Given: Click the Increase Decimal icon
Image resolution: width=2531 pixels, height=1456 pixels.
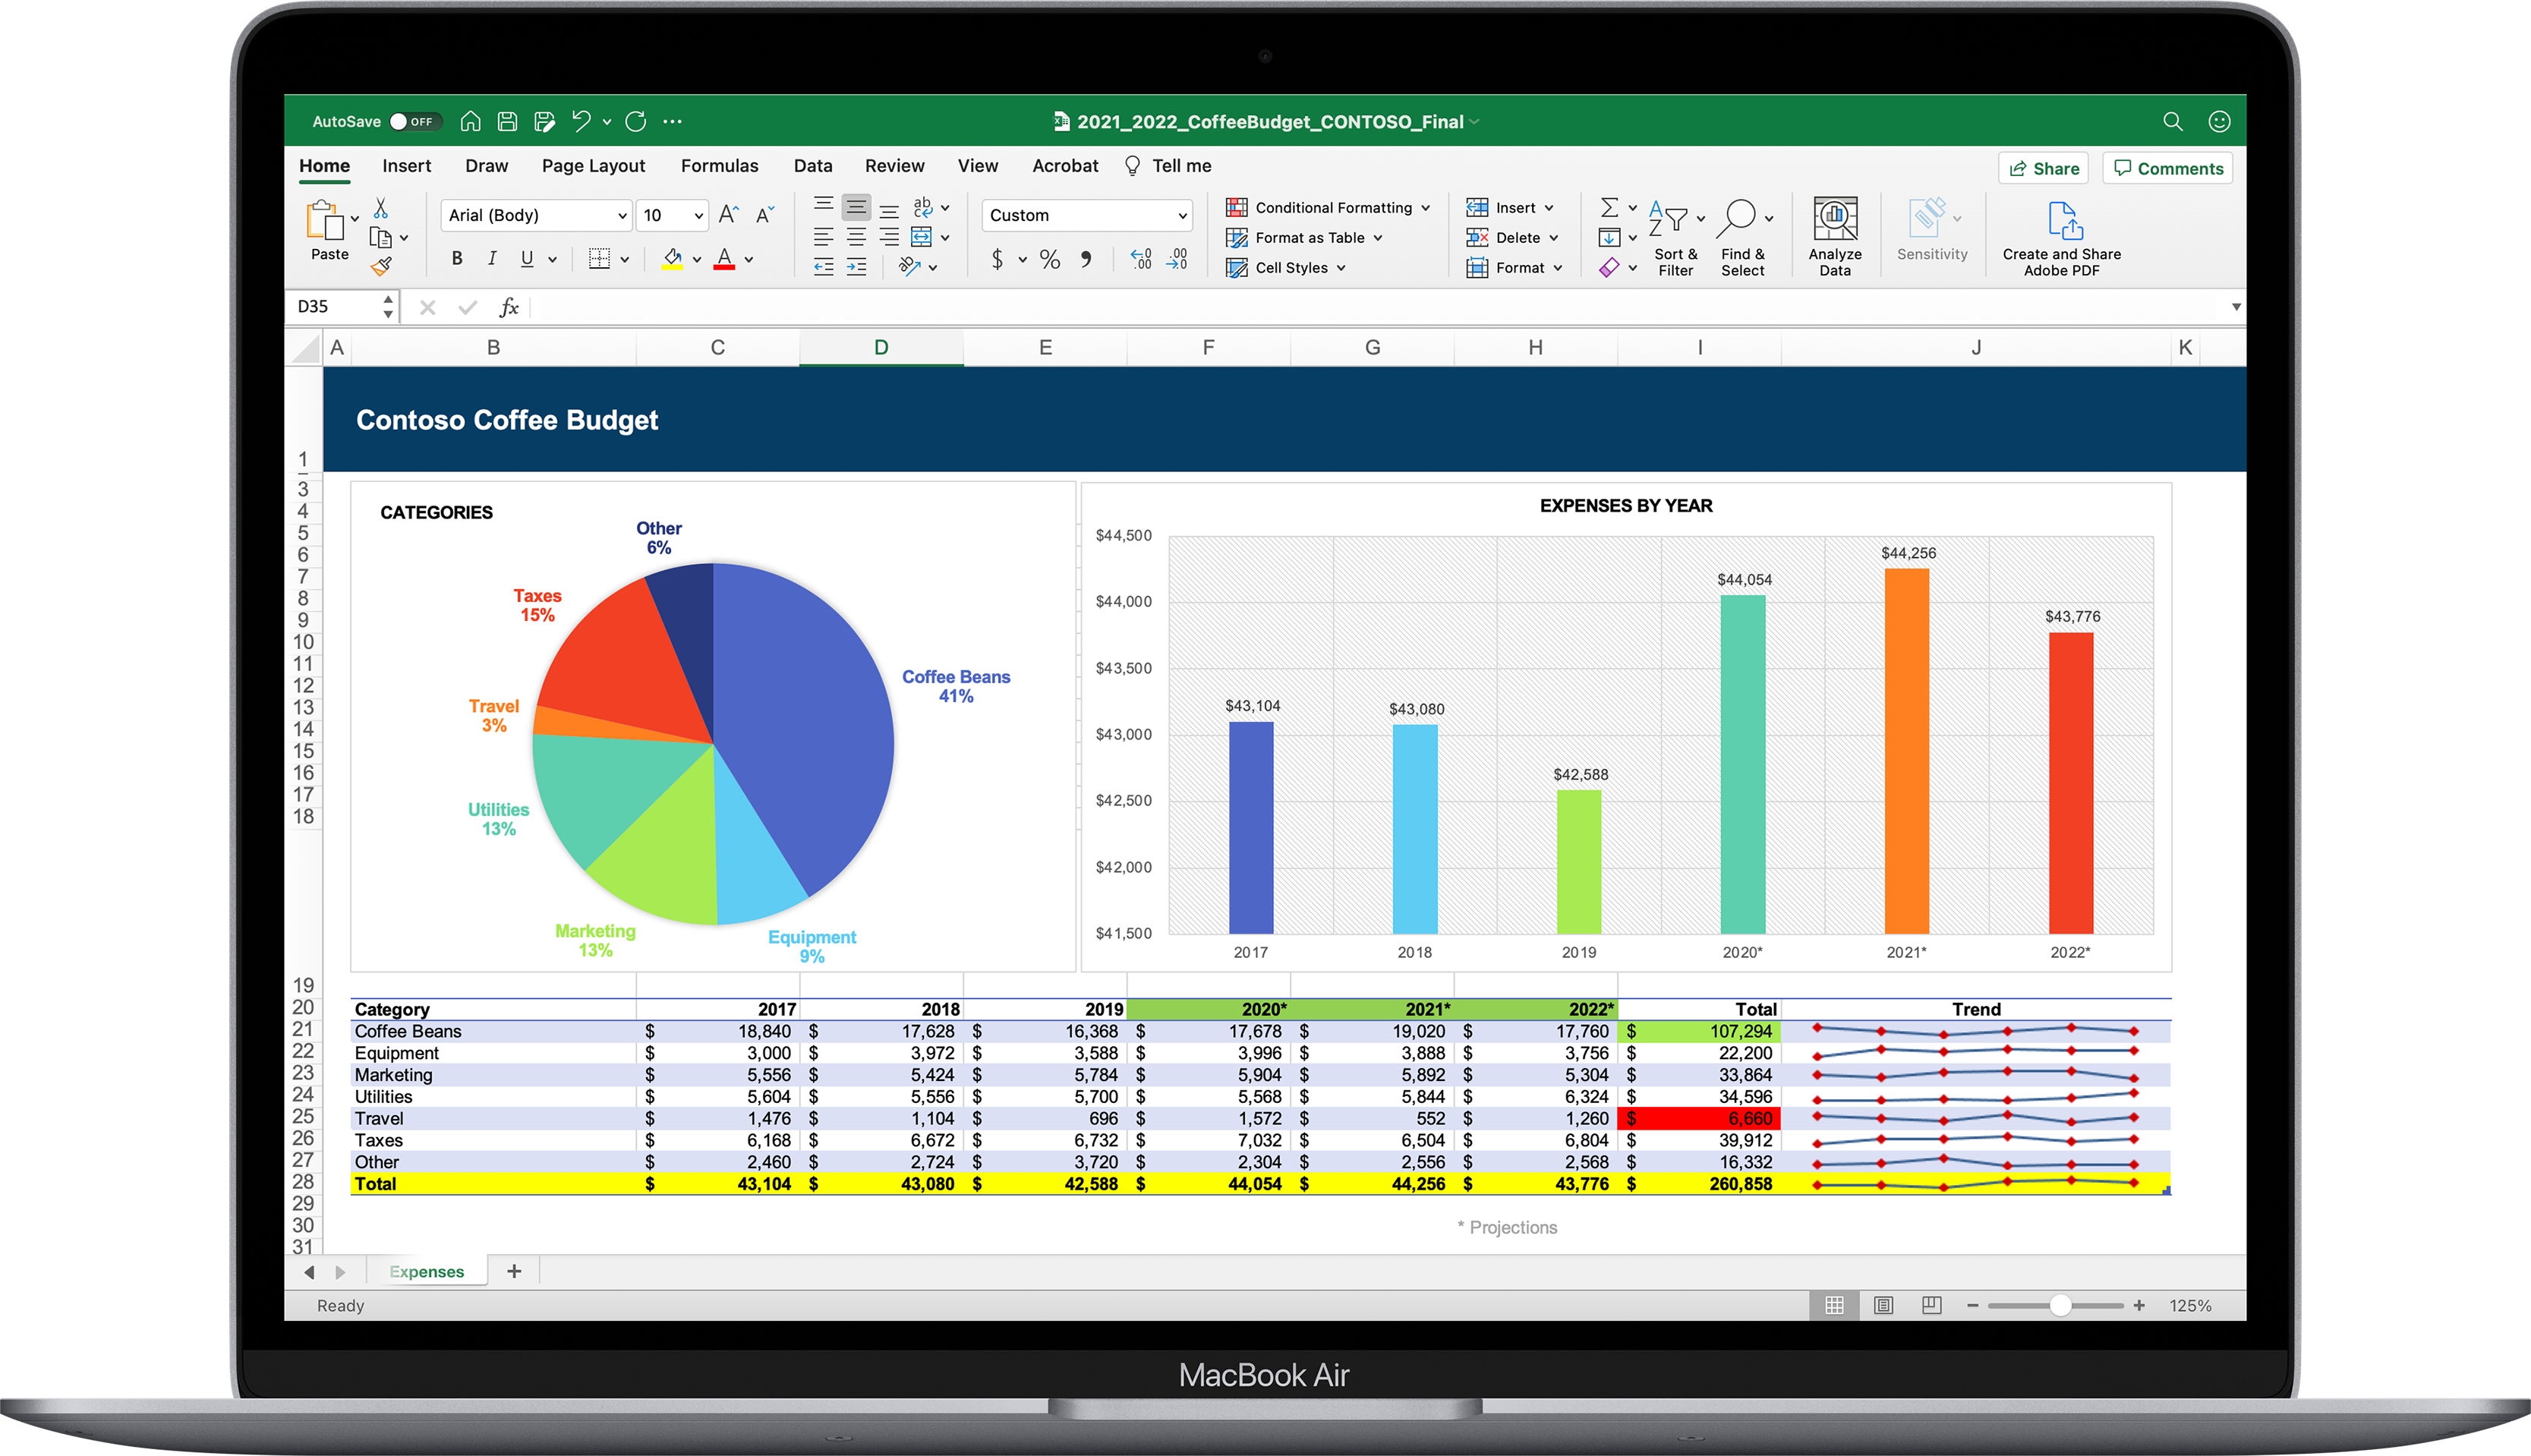Looking at the screenshot, I should [1141, 260].
